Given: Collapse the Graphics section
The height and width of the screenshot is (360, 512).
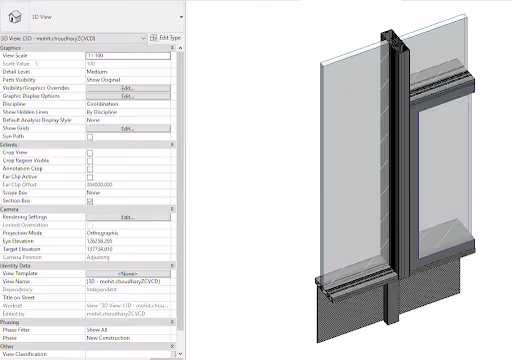Looking at the screenshot, I should [x=172, y=48].
